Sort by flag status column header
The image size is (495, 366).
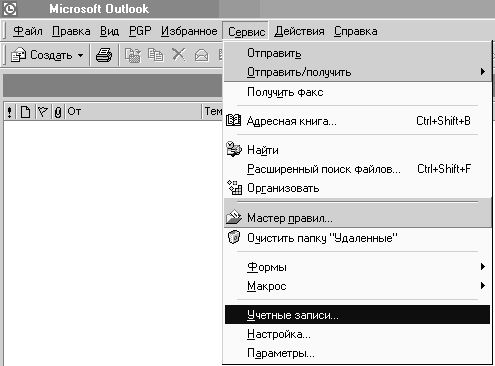coord(43,112)
